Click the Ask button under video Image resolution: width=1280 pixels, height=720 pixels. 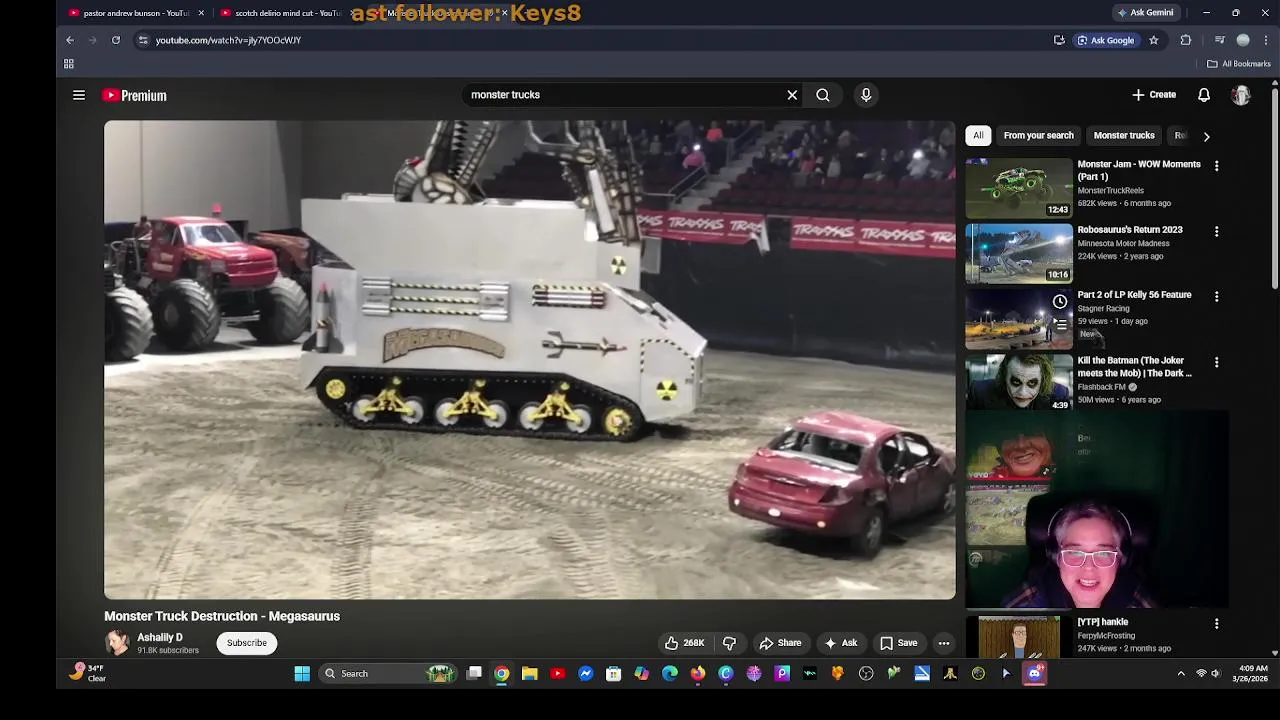(840, 643)
